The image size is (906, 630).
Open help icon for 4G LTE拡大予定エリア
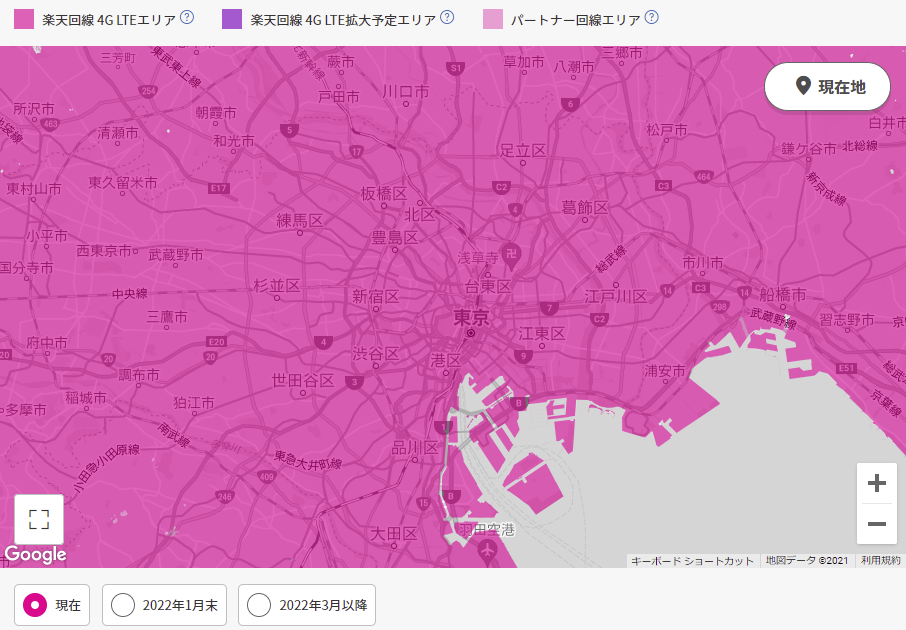click(x=447, y=17)
